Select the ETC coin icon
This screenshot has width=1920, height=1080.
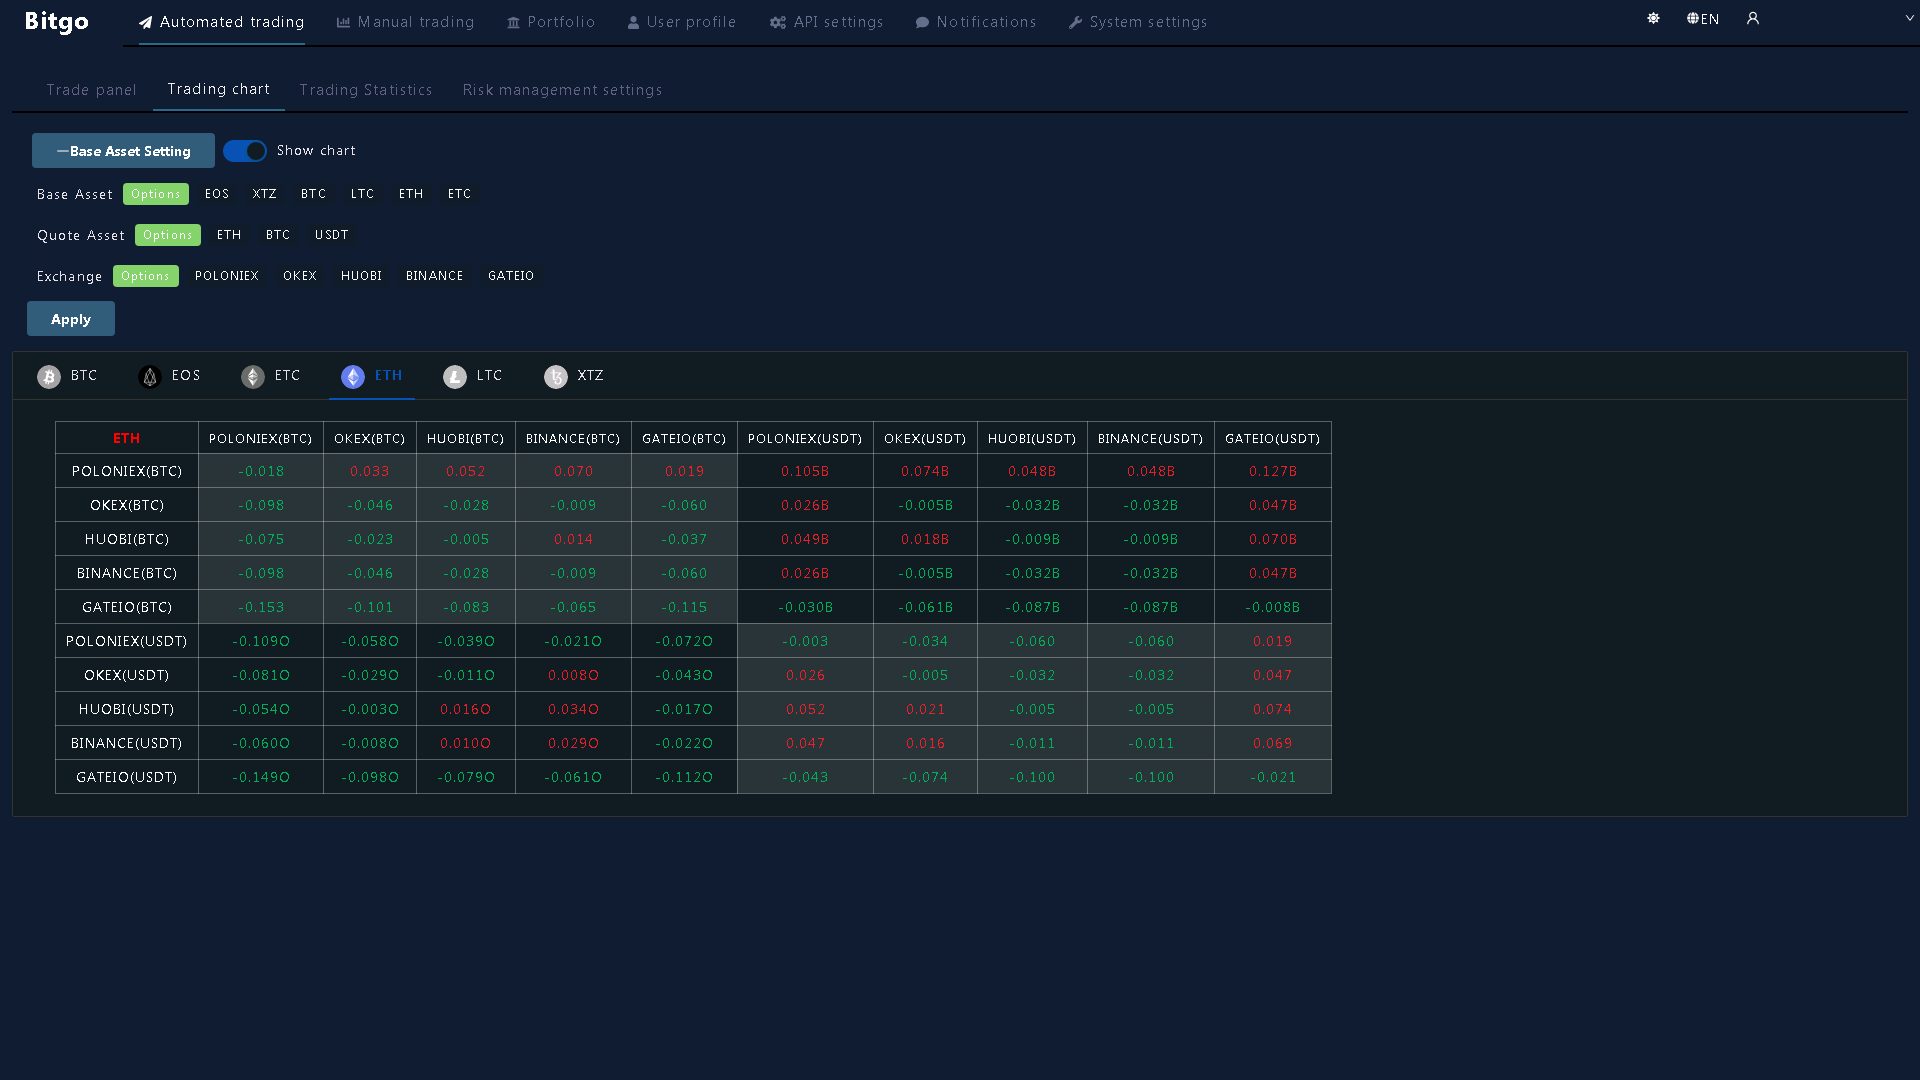pyautogui.click(x=253, y=376)
